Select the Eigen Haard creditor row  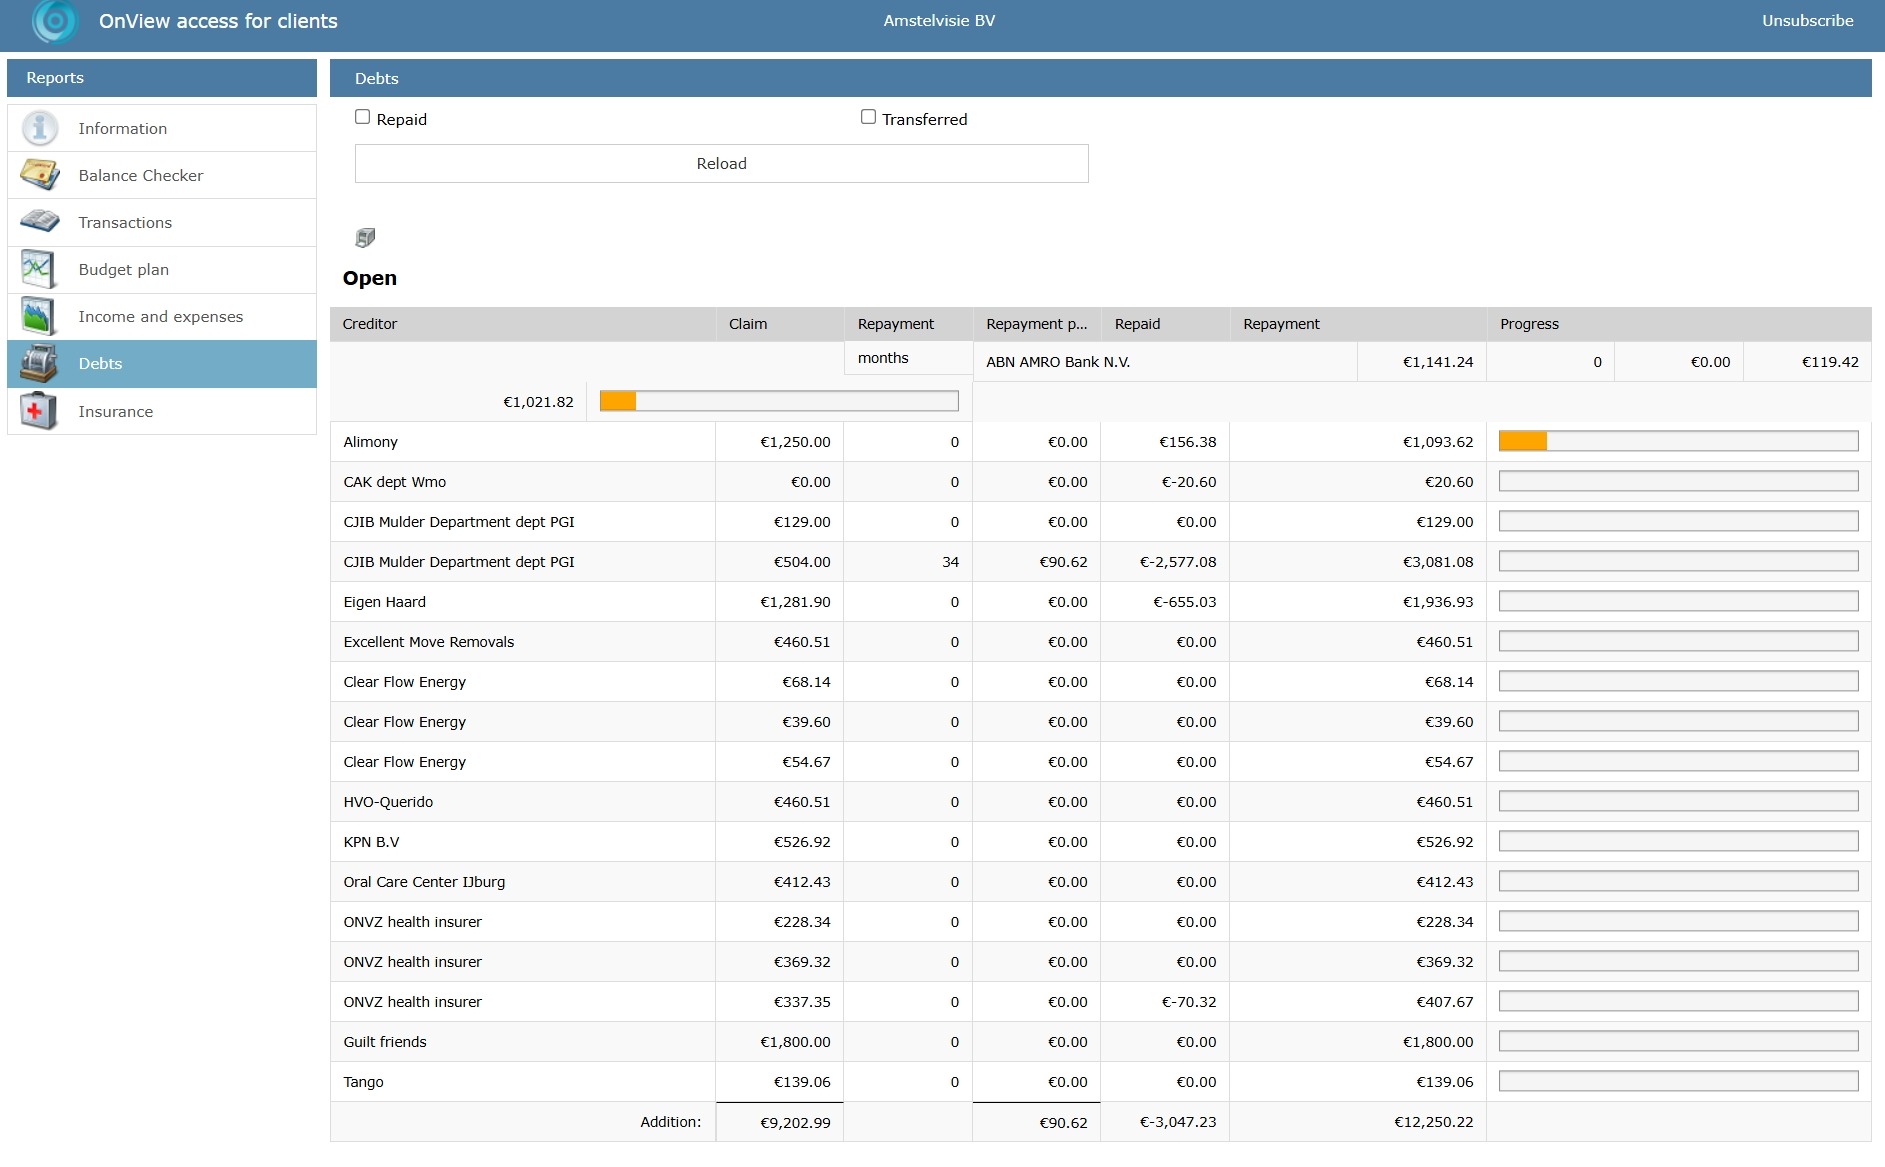pyautogui.click(x=385, y=602)
